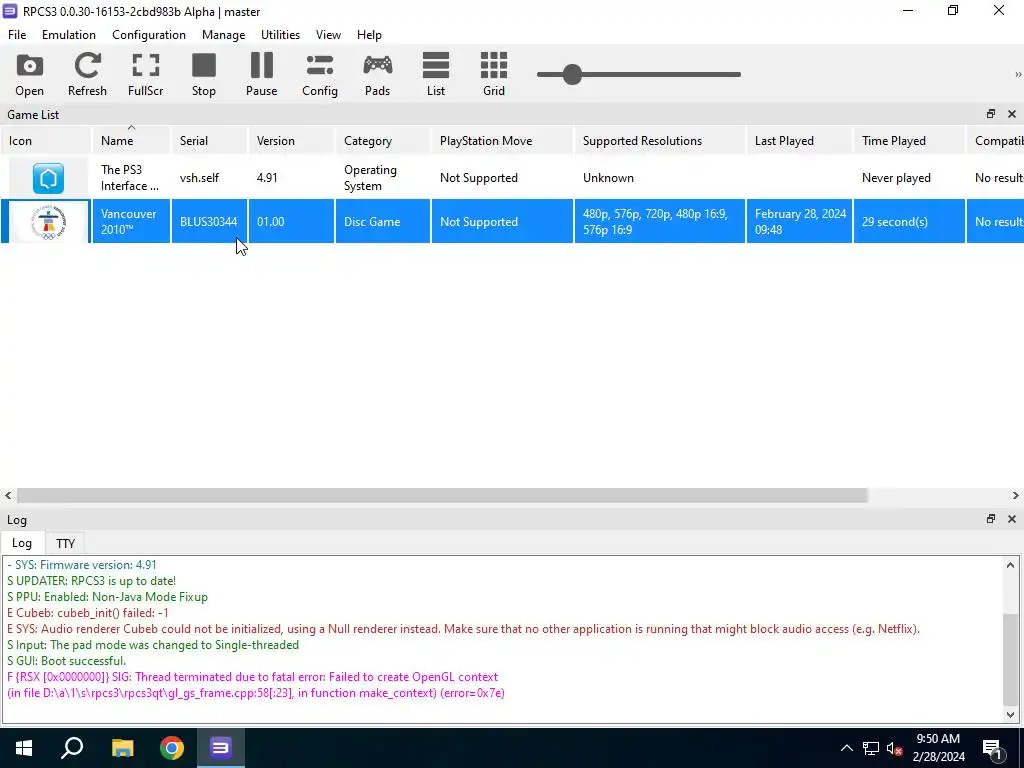Sort by Last Played column header
Viewport: 1024px width, 768px height.
pos(799,140)
